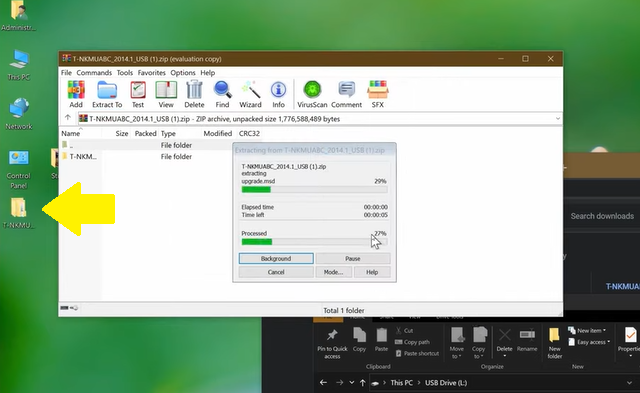Click This PC breadcrumb in Explorer
The width and height of the screenshot is (640, 393).
[401, 383]
